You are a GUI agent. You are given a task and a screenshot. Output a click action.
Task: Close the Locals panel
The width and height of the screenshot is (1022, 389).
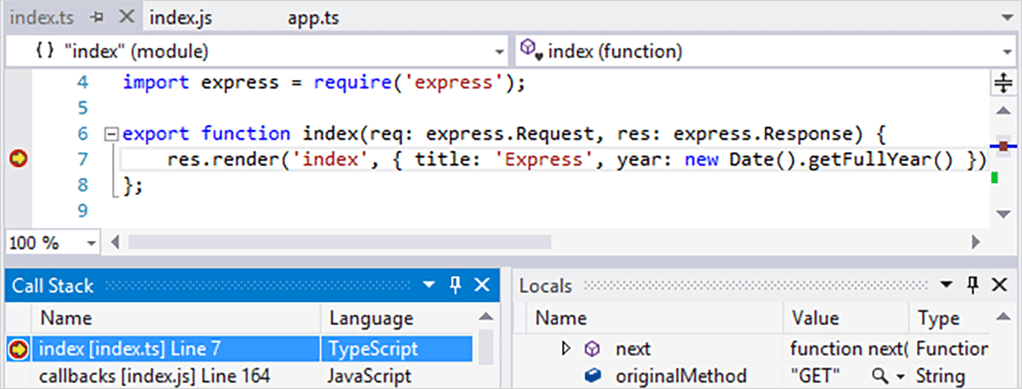[x=999, y=285]
